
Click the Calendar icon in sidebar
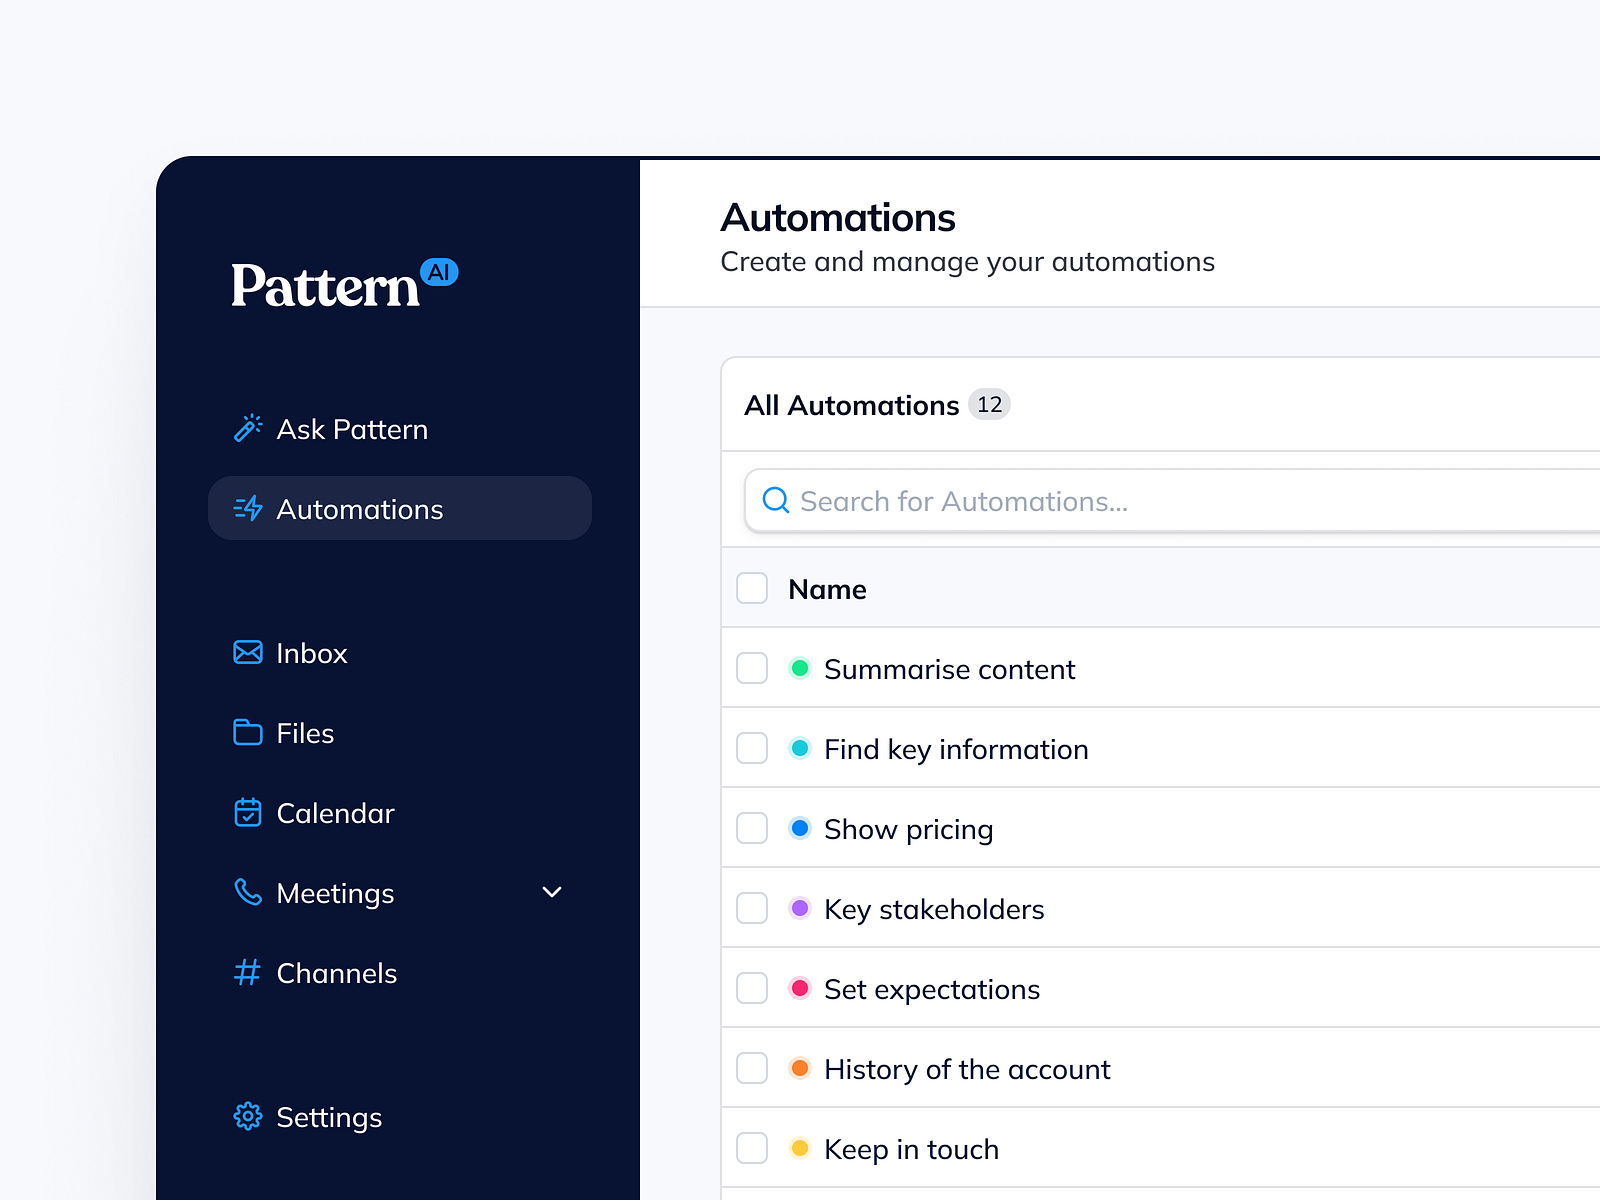248,812
